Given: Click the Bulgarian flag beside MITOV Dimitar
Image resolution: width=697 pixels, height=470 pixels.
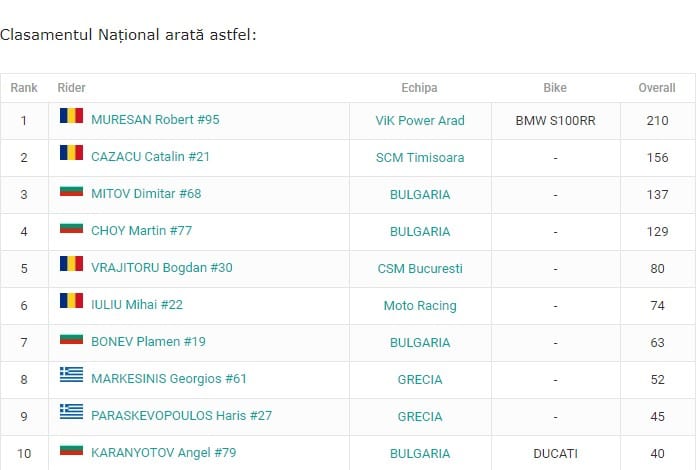Looking at the screenshot, I should [71, 191].
